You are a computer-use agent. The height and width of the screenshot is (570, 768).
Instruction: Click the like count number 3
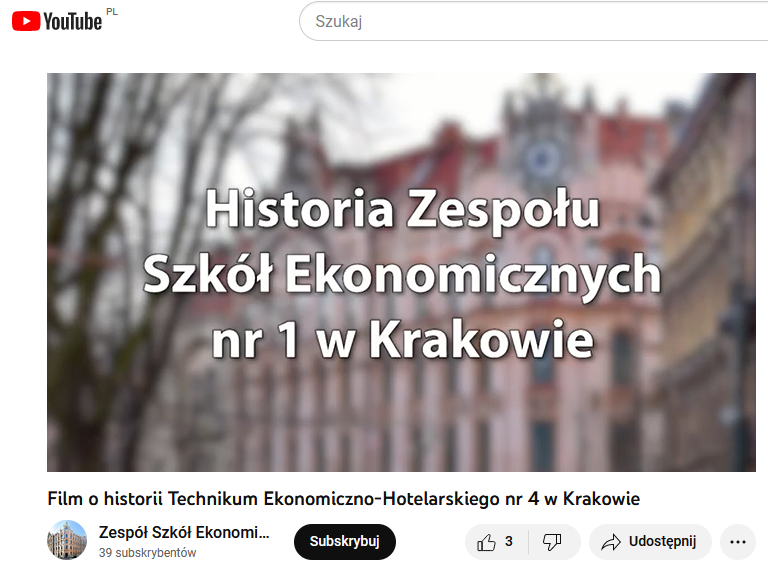tap(508, 542)
